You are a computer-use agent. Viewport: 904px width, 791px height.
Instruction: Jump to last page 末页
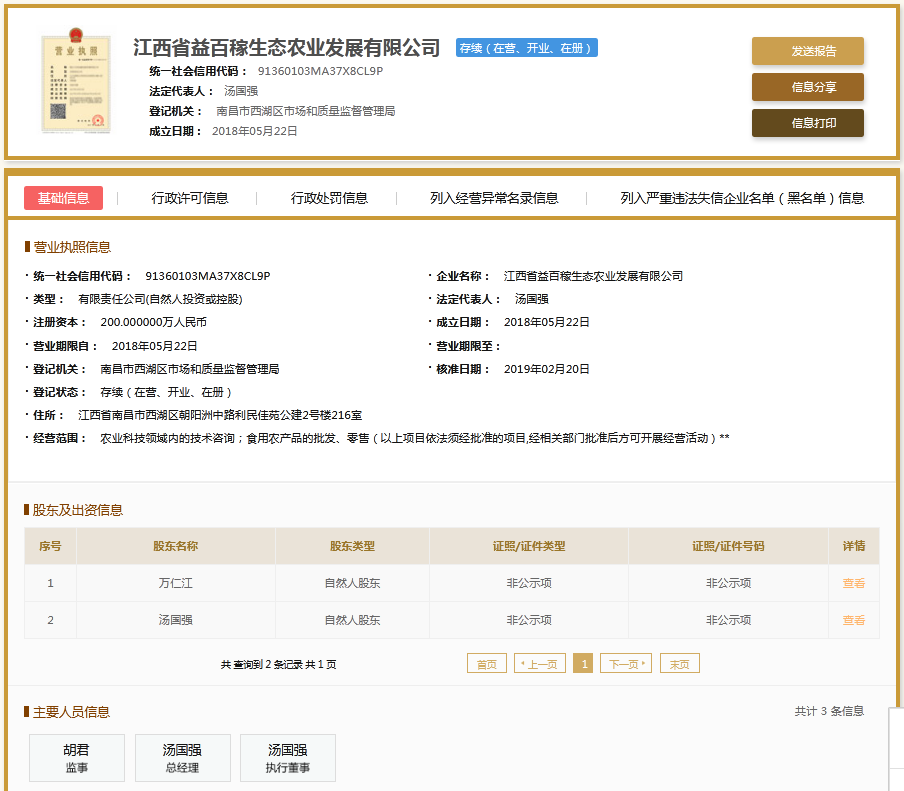coord(680,664)
